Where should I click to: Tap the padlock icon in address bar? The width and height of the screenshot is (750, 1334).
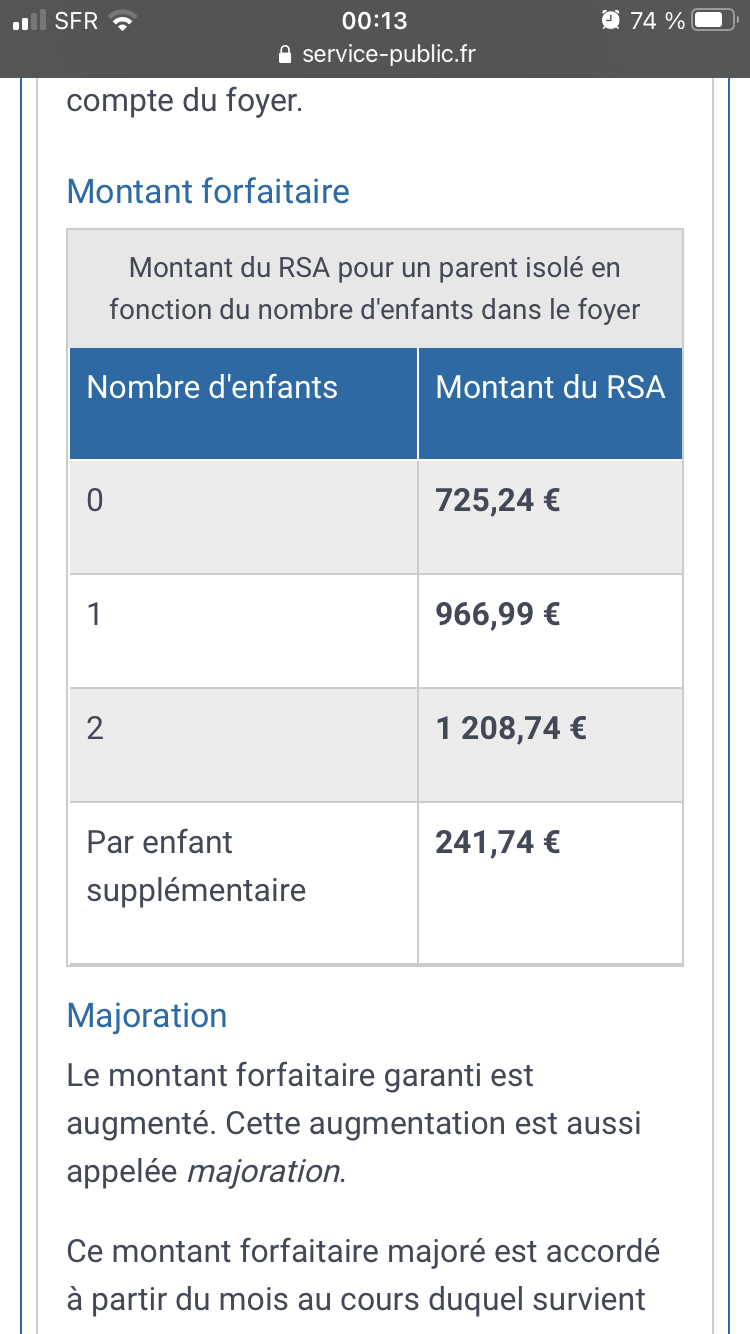click(x=286, y=54)
